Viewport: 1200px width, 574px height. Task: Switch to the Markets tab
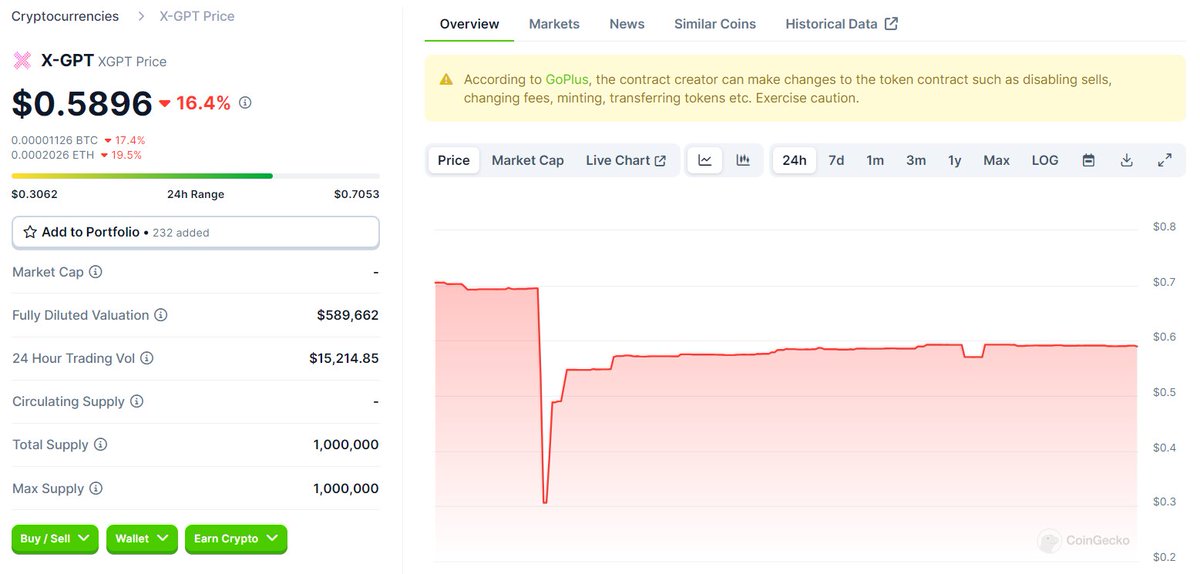[x=554, y=23]
